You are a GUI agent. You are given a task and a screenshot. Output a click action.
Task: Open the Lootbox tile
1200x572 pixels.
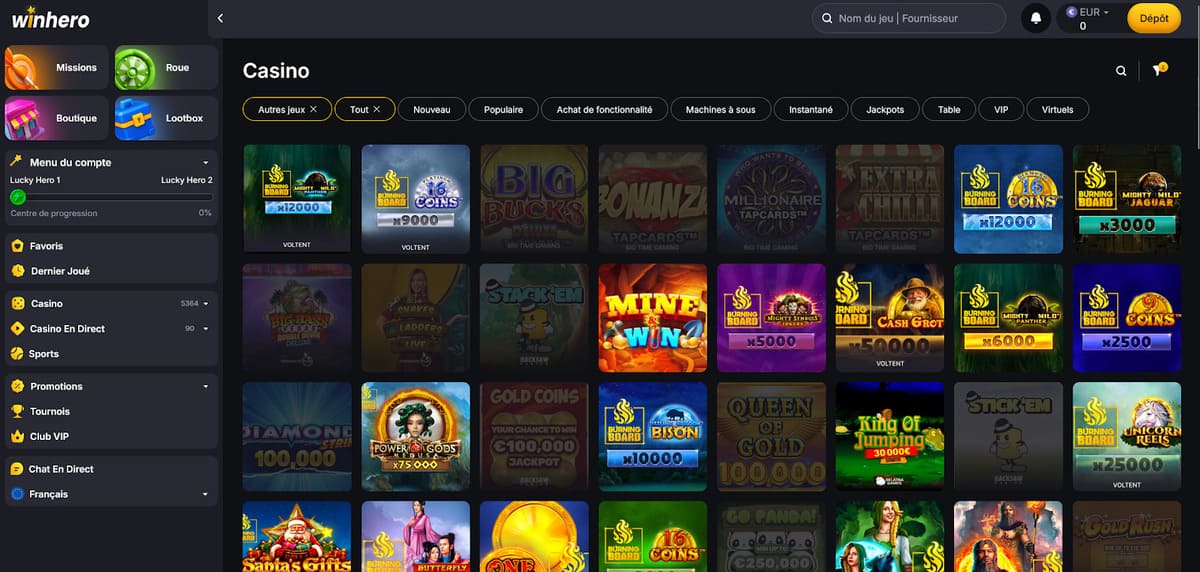[x=166, y=118]
